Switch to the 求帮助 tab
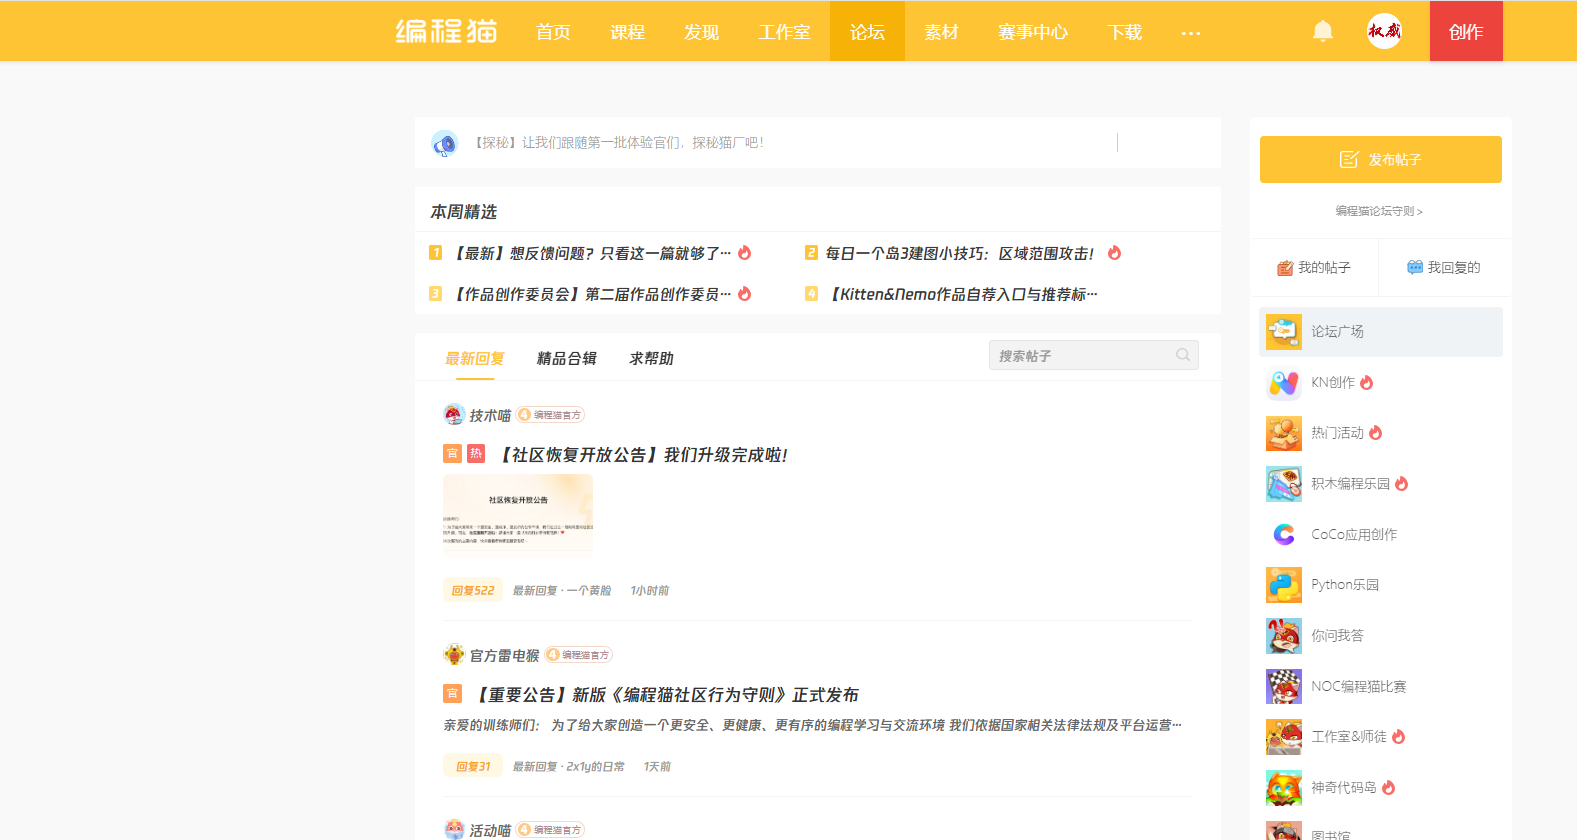This screenshot has height=840, width=1577. [652, 359]
